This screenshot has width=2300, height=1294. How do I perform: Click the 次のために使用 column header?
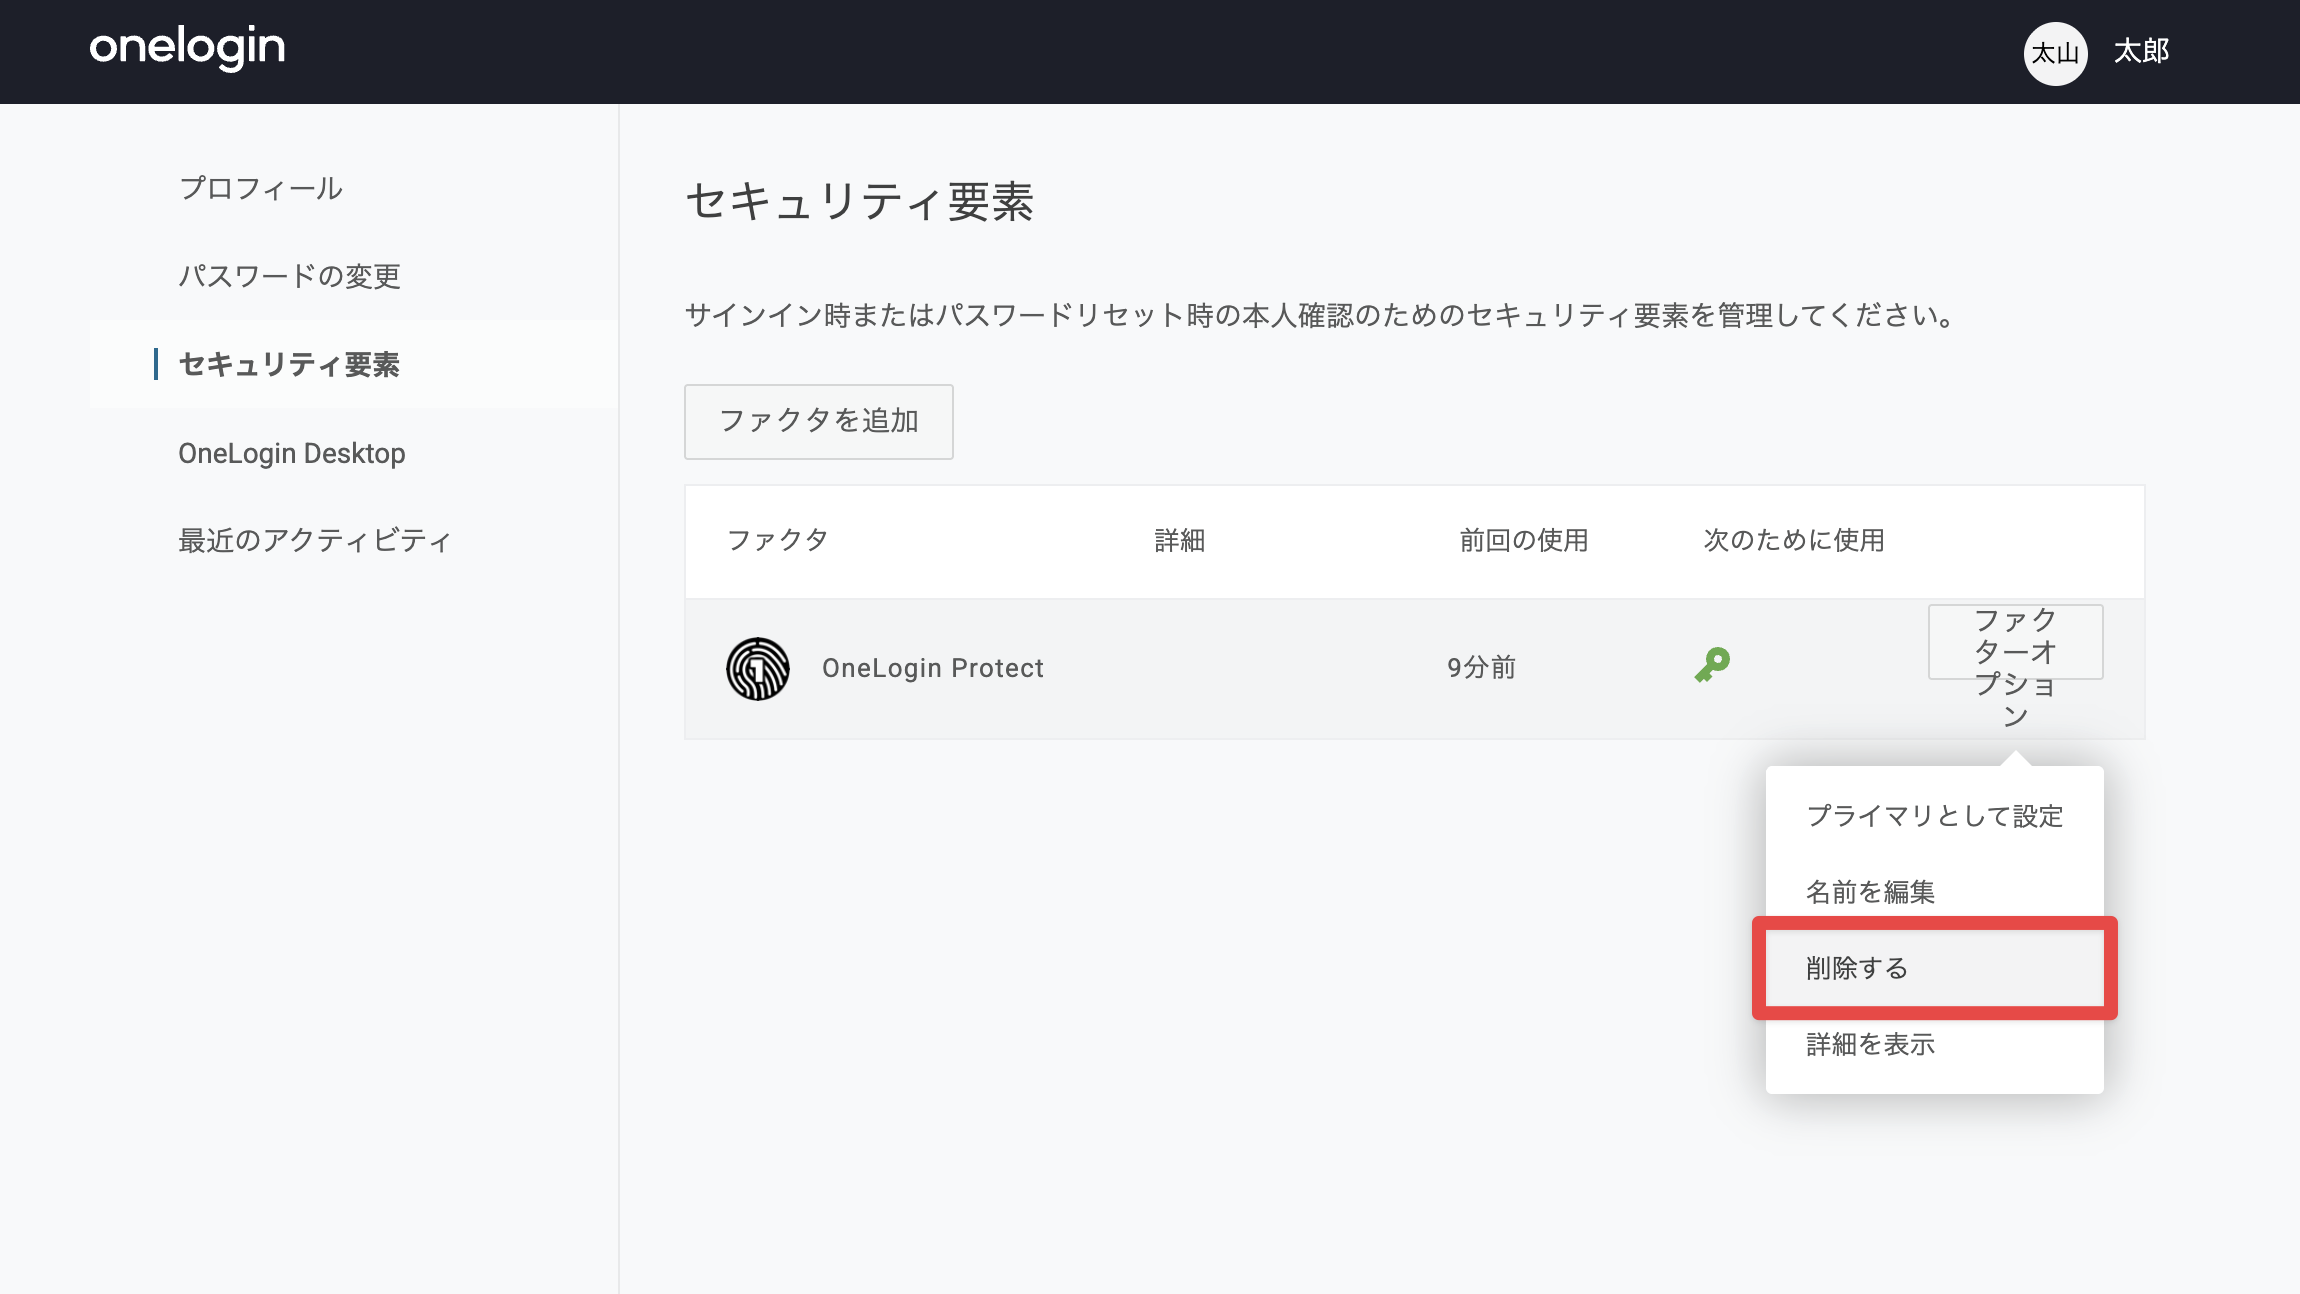[1794, 540]
